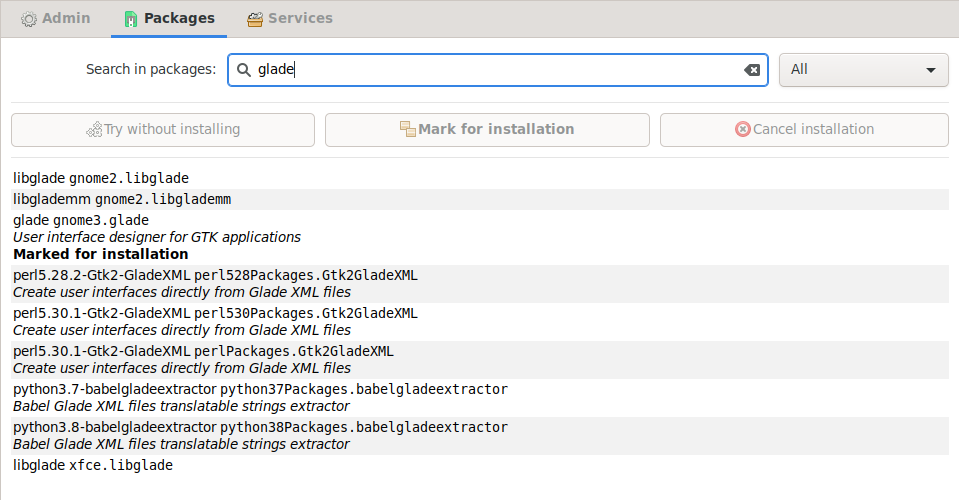Image resolution: width=959 pixels, height=500 pixels.
Task: Switch to the Packages tab
Action: click(169, 18)
